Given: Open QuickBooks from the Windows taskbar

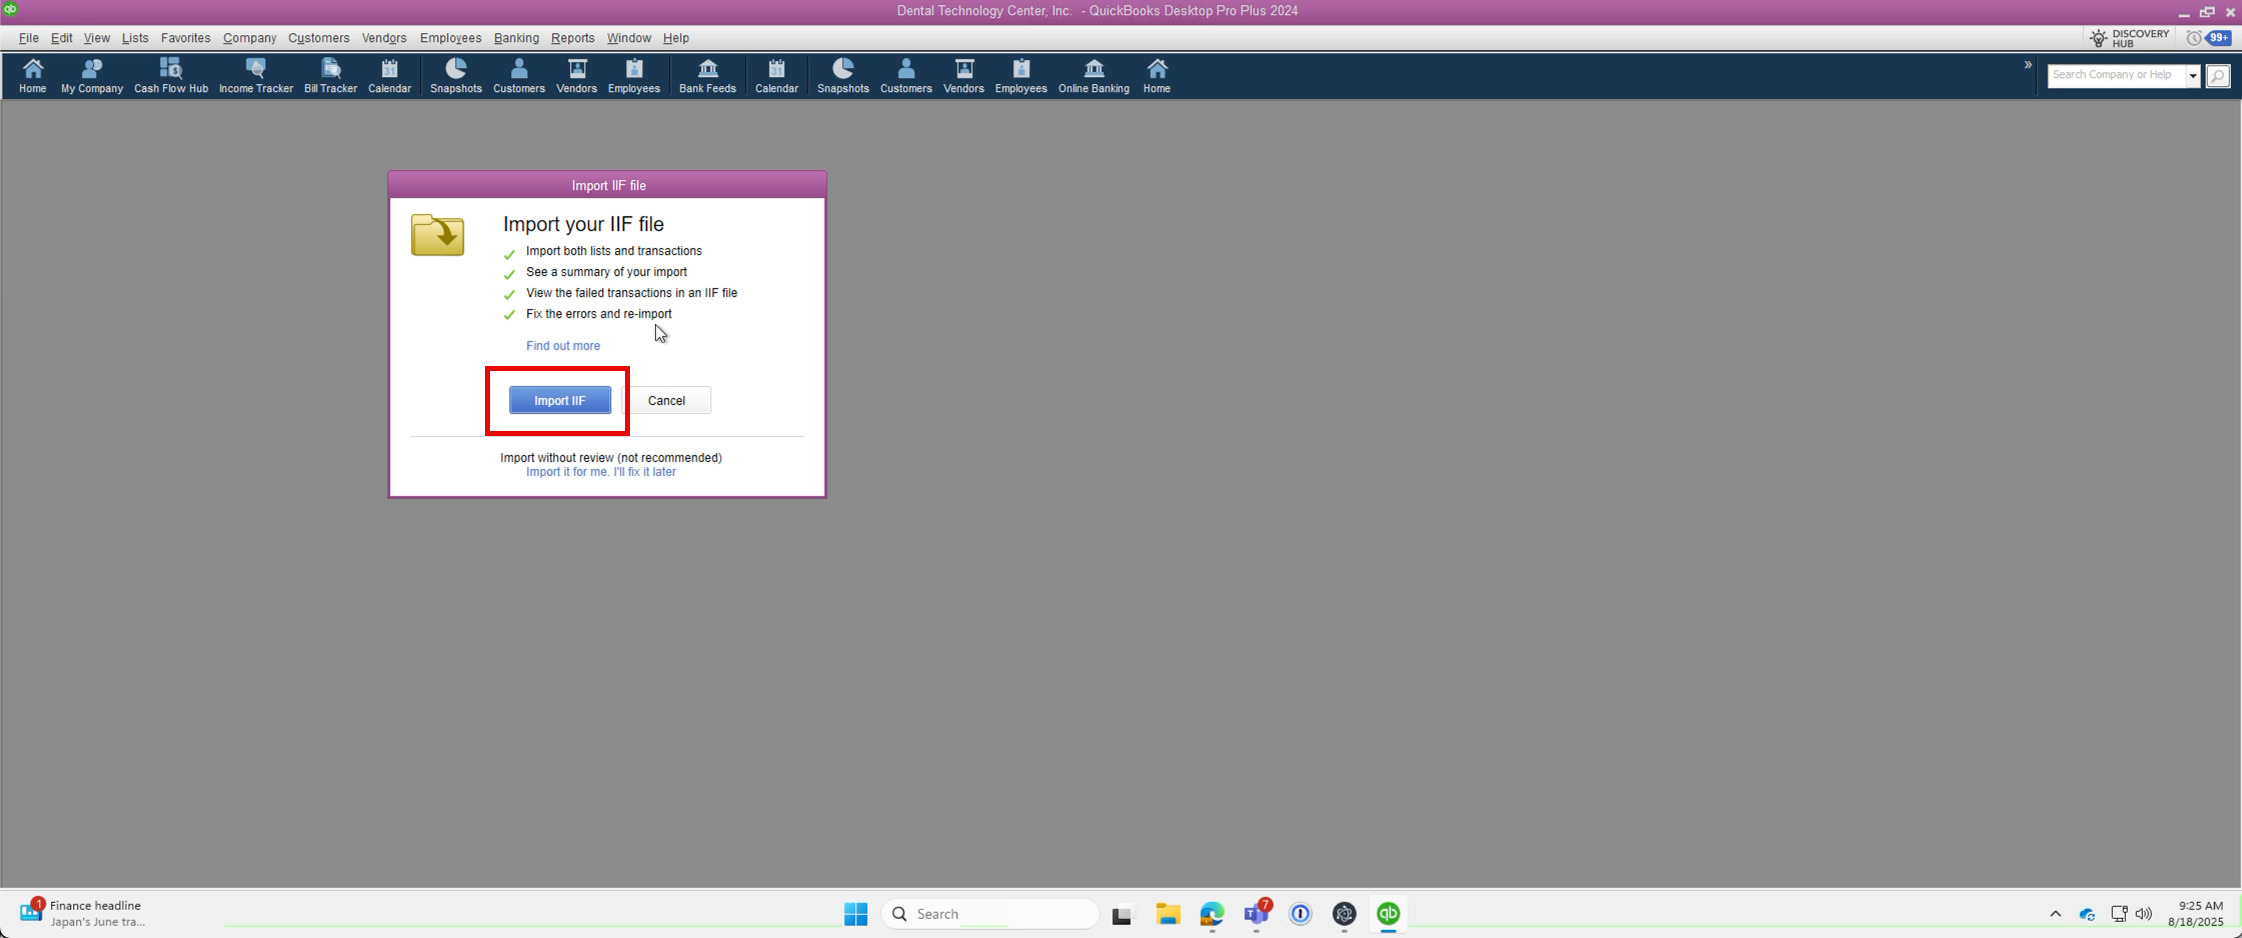Looking at the screenshot, I should point(1388,914).
